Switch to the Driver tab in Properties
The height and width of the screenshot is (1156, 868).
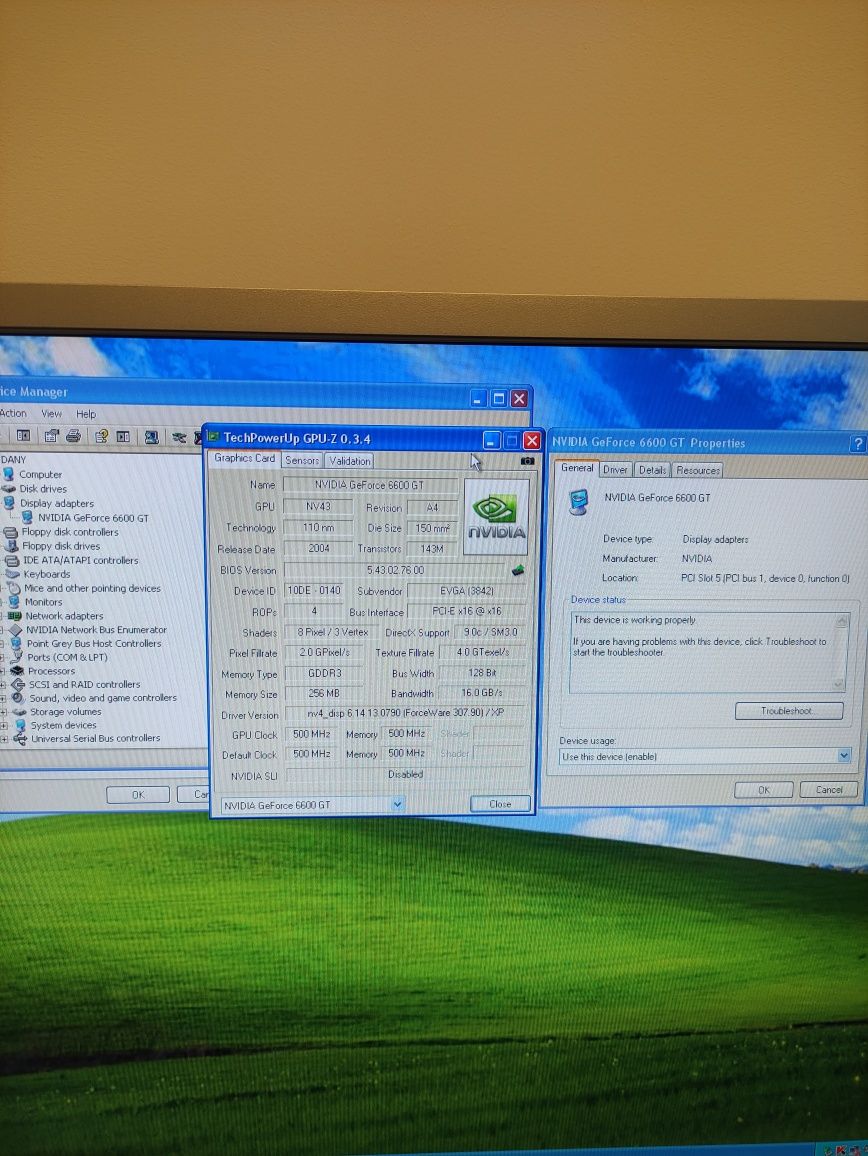(615, 470)
